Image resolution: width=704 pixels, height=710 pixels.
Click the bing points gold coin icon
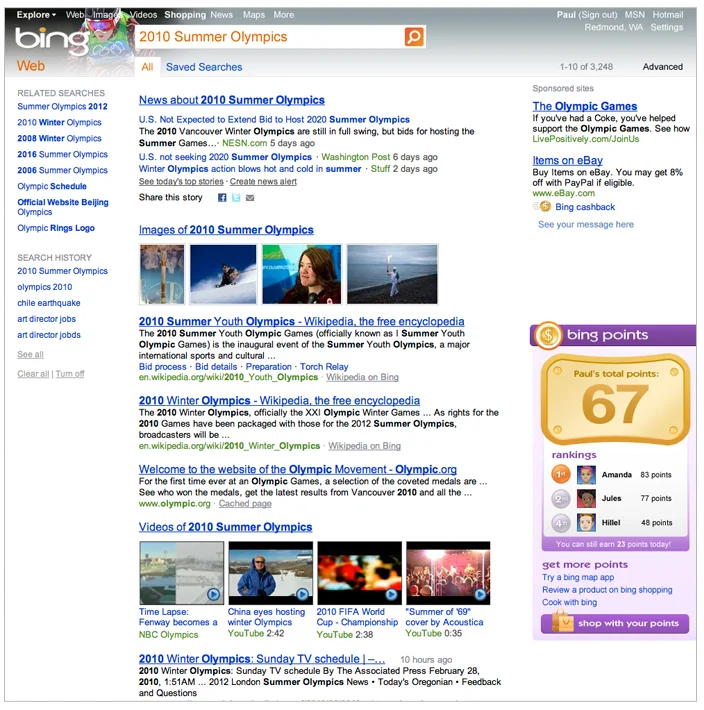[x=548, y=336]
